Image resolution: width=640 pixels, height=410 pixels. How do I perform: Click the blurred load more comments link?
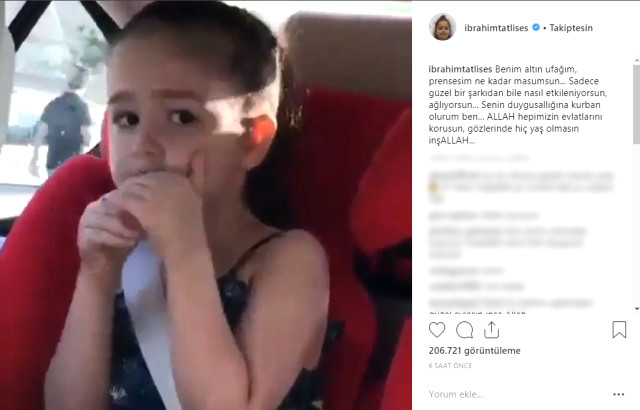coord(478,158)
